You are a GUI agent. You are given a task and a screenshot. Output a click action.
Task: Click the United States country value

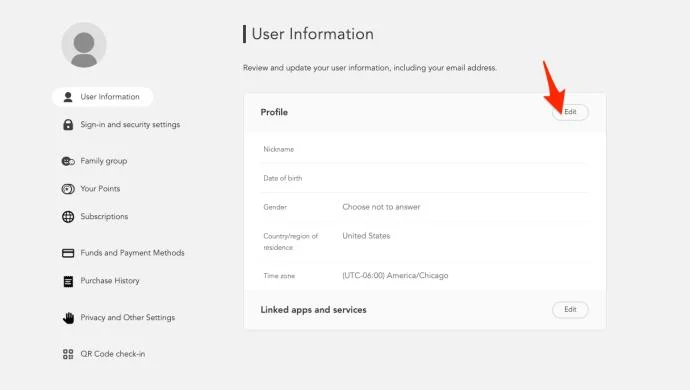click(x=366, y=236)
